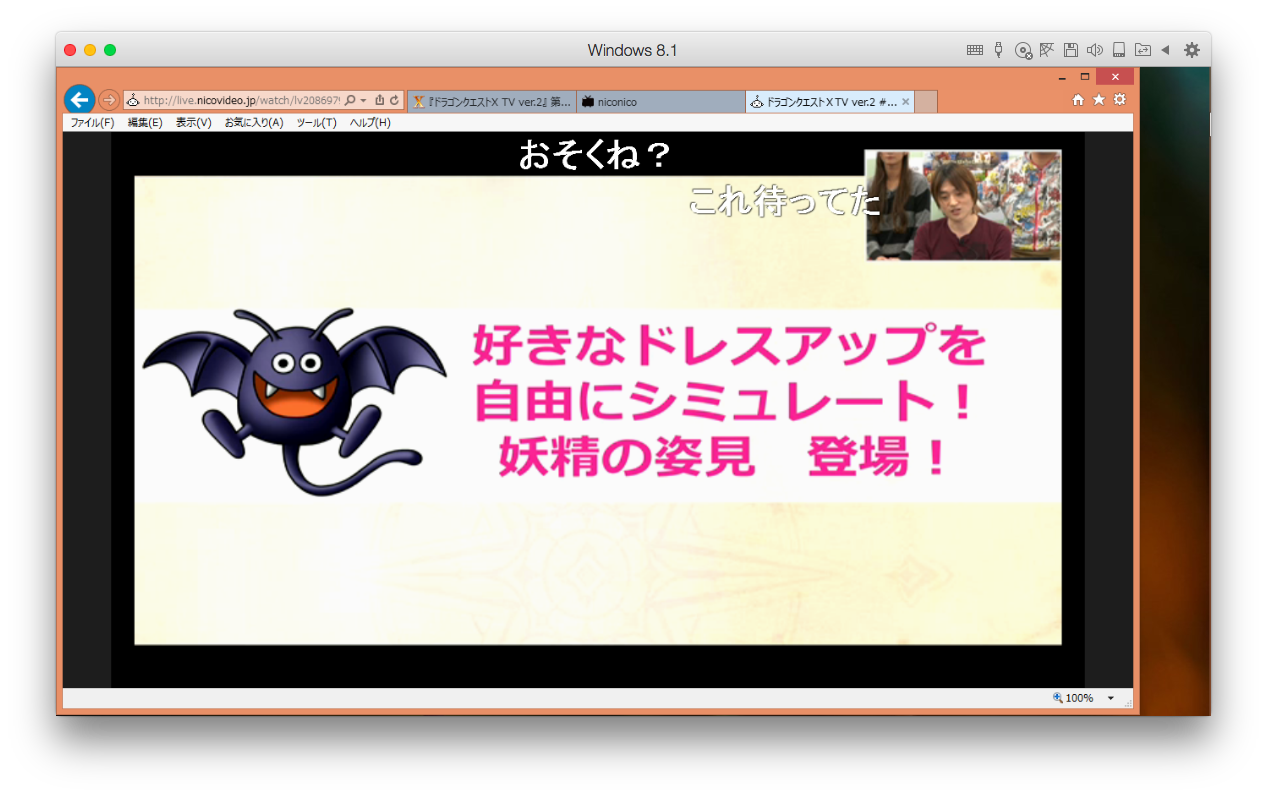Click the VM USB device icon
This screenshot has height=796, width=1267.
pyautogui.click(x=998, y=50)
